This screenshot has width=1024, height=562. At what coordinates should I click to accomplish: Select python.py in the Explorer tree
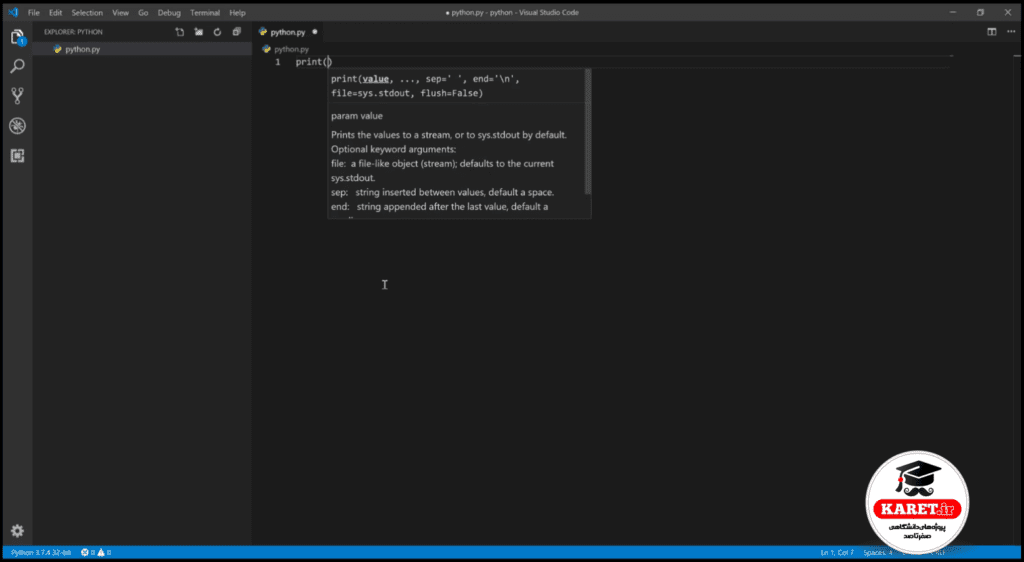pyautogui.click(x=142, y=49)
